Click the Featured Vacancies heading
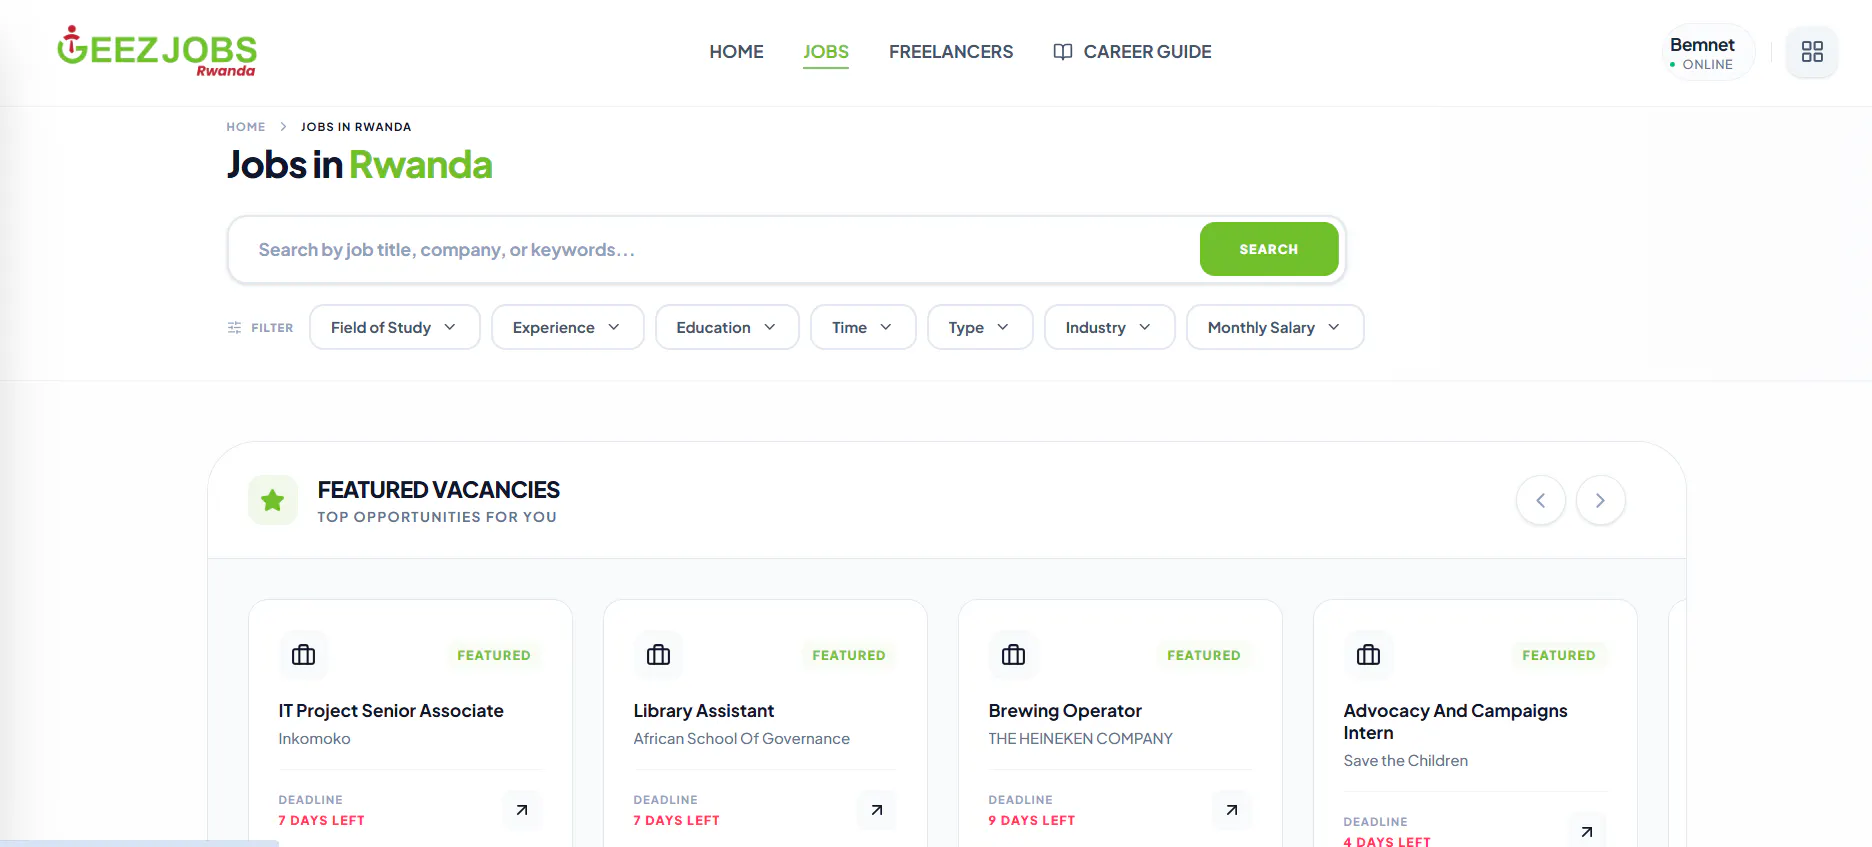The width and height of the screenshot is (1872, 847). tap(439, 490)
